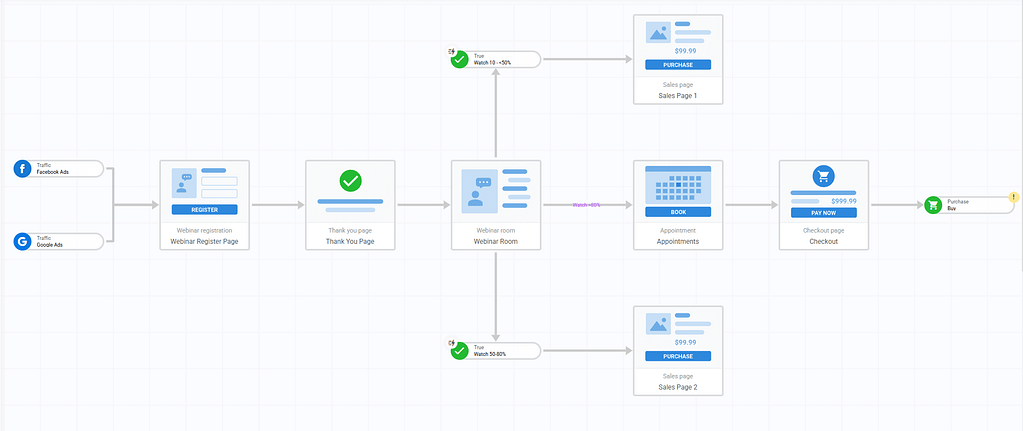
Task: Open the Checkout page node
Action: coord(824,205)
